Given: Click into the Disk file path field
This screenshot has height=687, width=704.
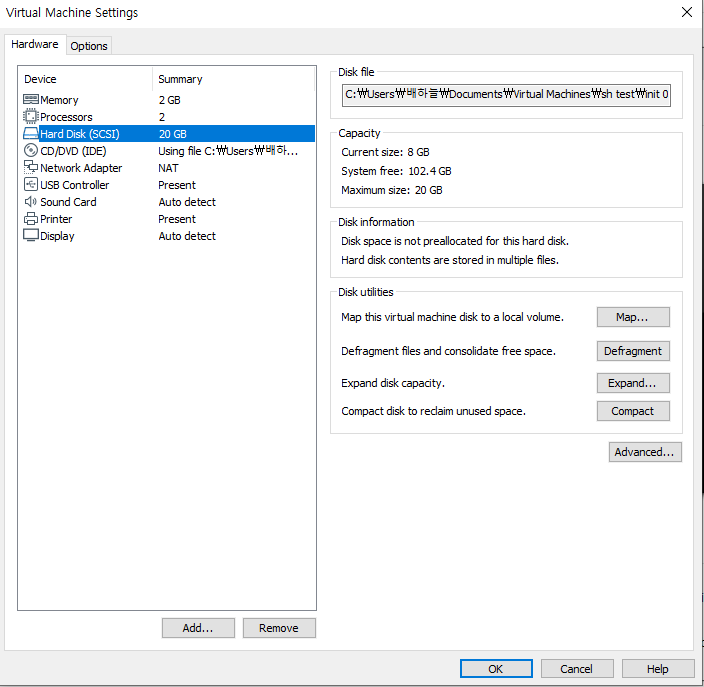Looking at the screenshot, I should [x=506, y=95].
